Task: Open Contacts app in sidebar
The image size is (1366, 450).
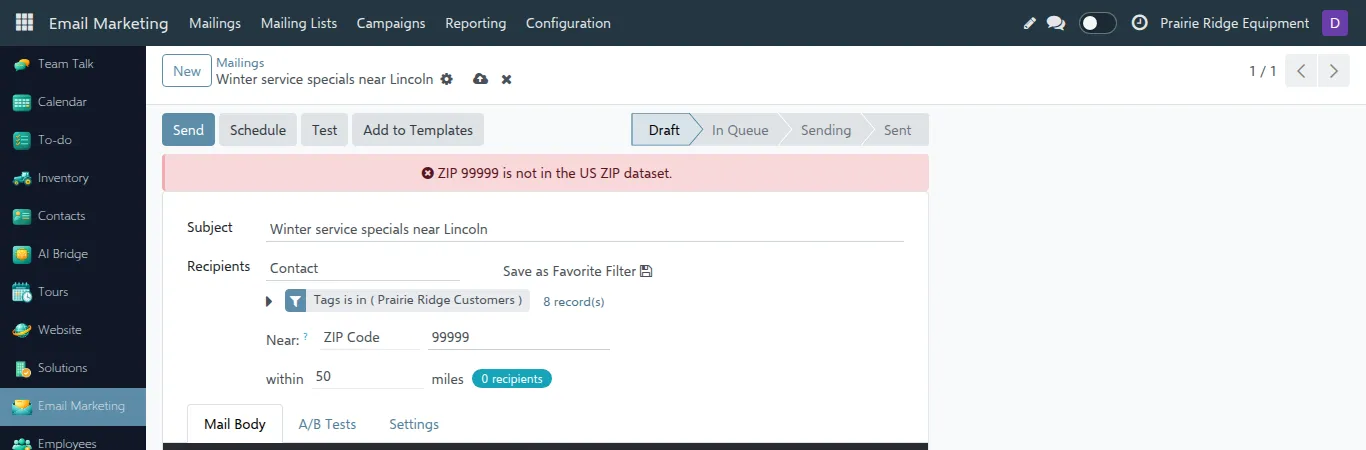Action: [x=73, y=216]
